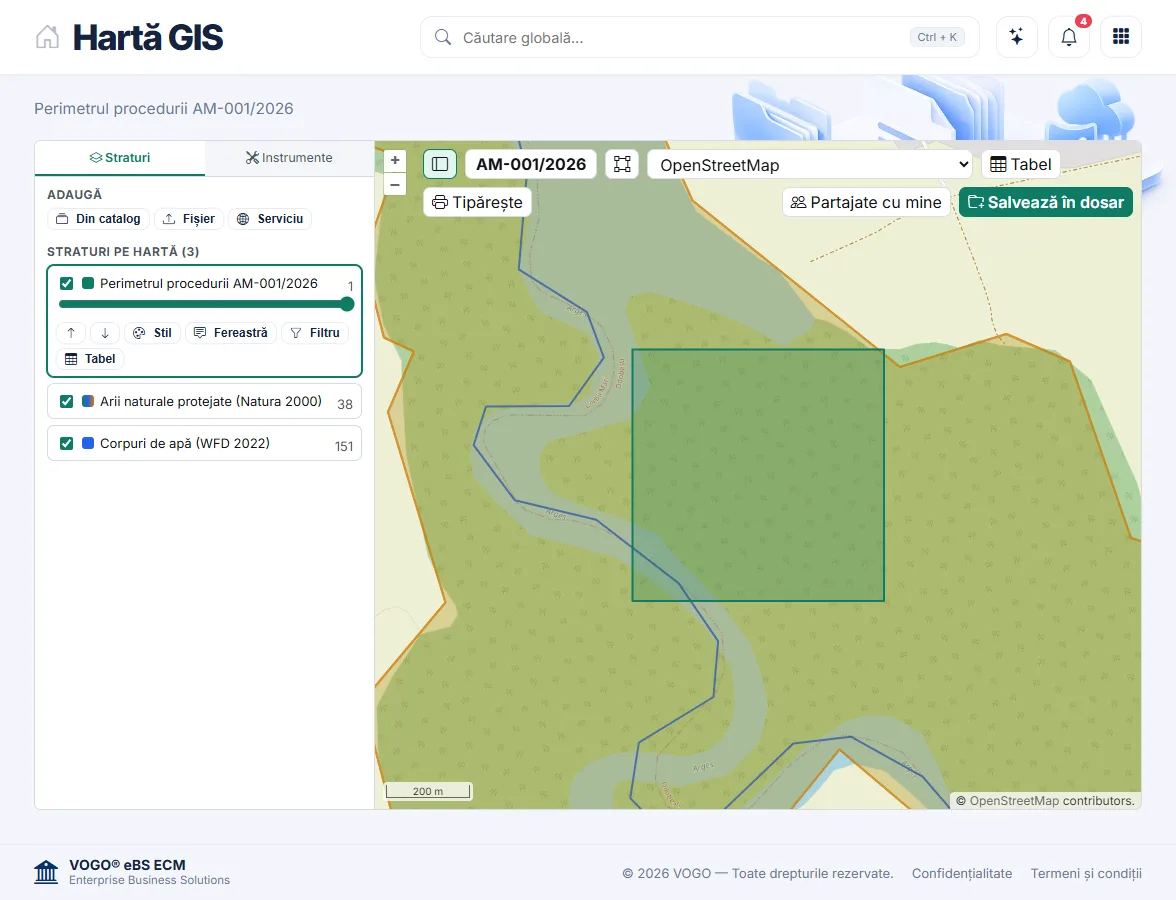Click Corpuri de apă blue swatch
Viewport: 1176px width, 900px height.
[88, 443]
